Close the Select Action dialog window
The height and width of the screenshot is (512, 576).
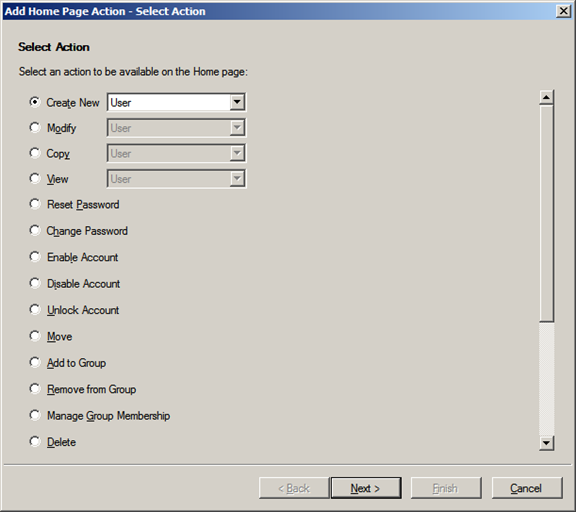pos(564,11)
